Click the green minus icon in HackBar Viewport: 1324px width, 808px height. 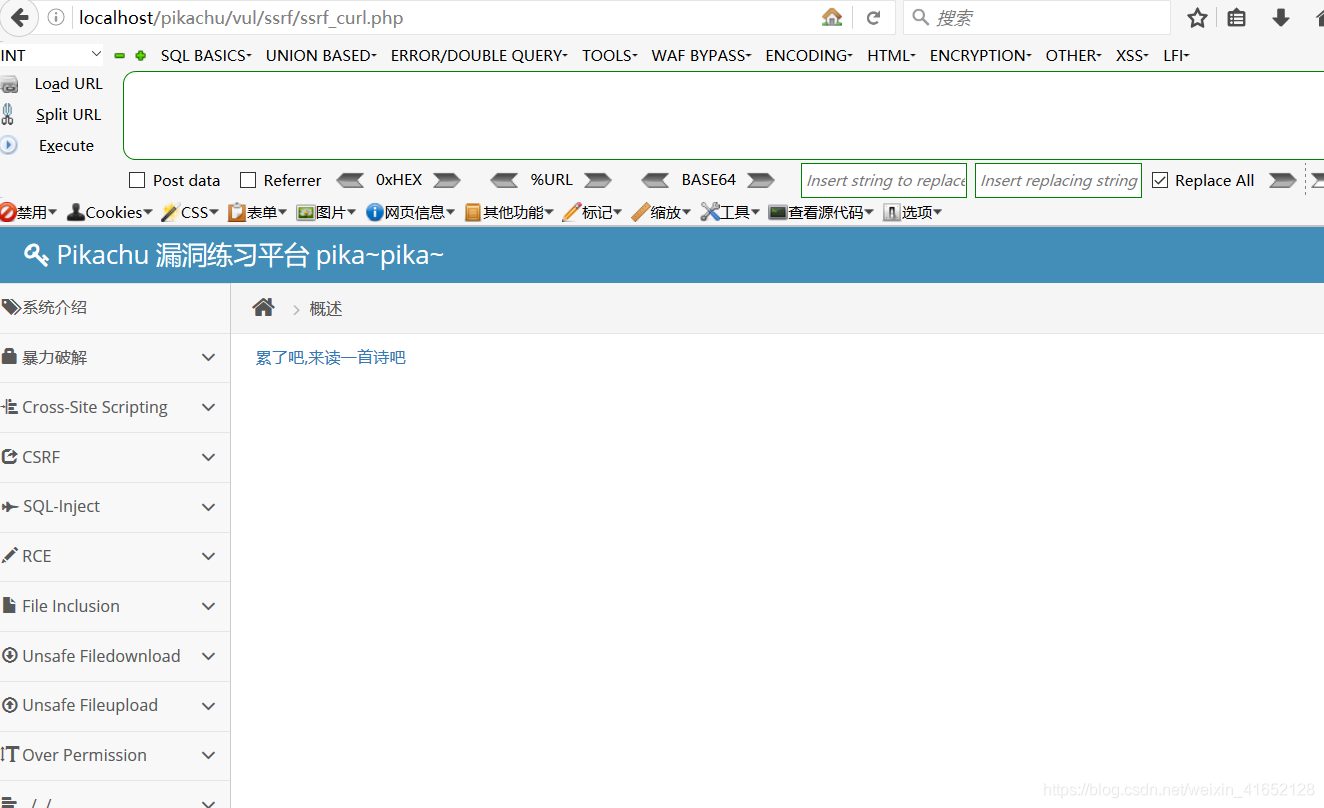pyautogui.click(x=120, y=56)
